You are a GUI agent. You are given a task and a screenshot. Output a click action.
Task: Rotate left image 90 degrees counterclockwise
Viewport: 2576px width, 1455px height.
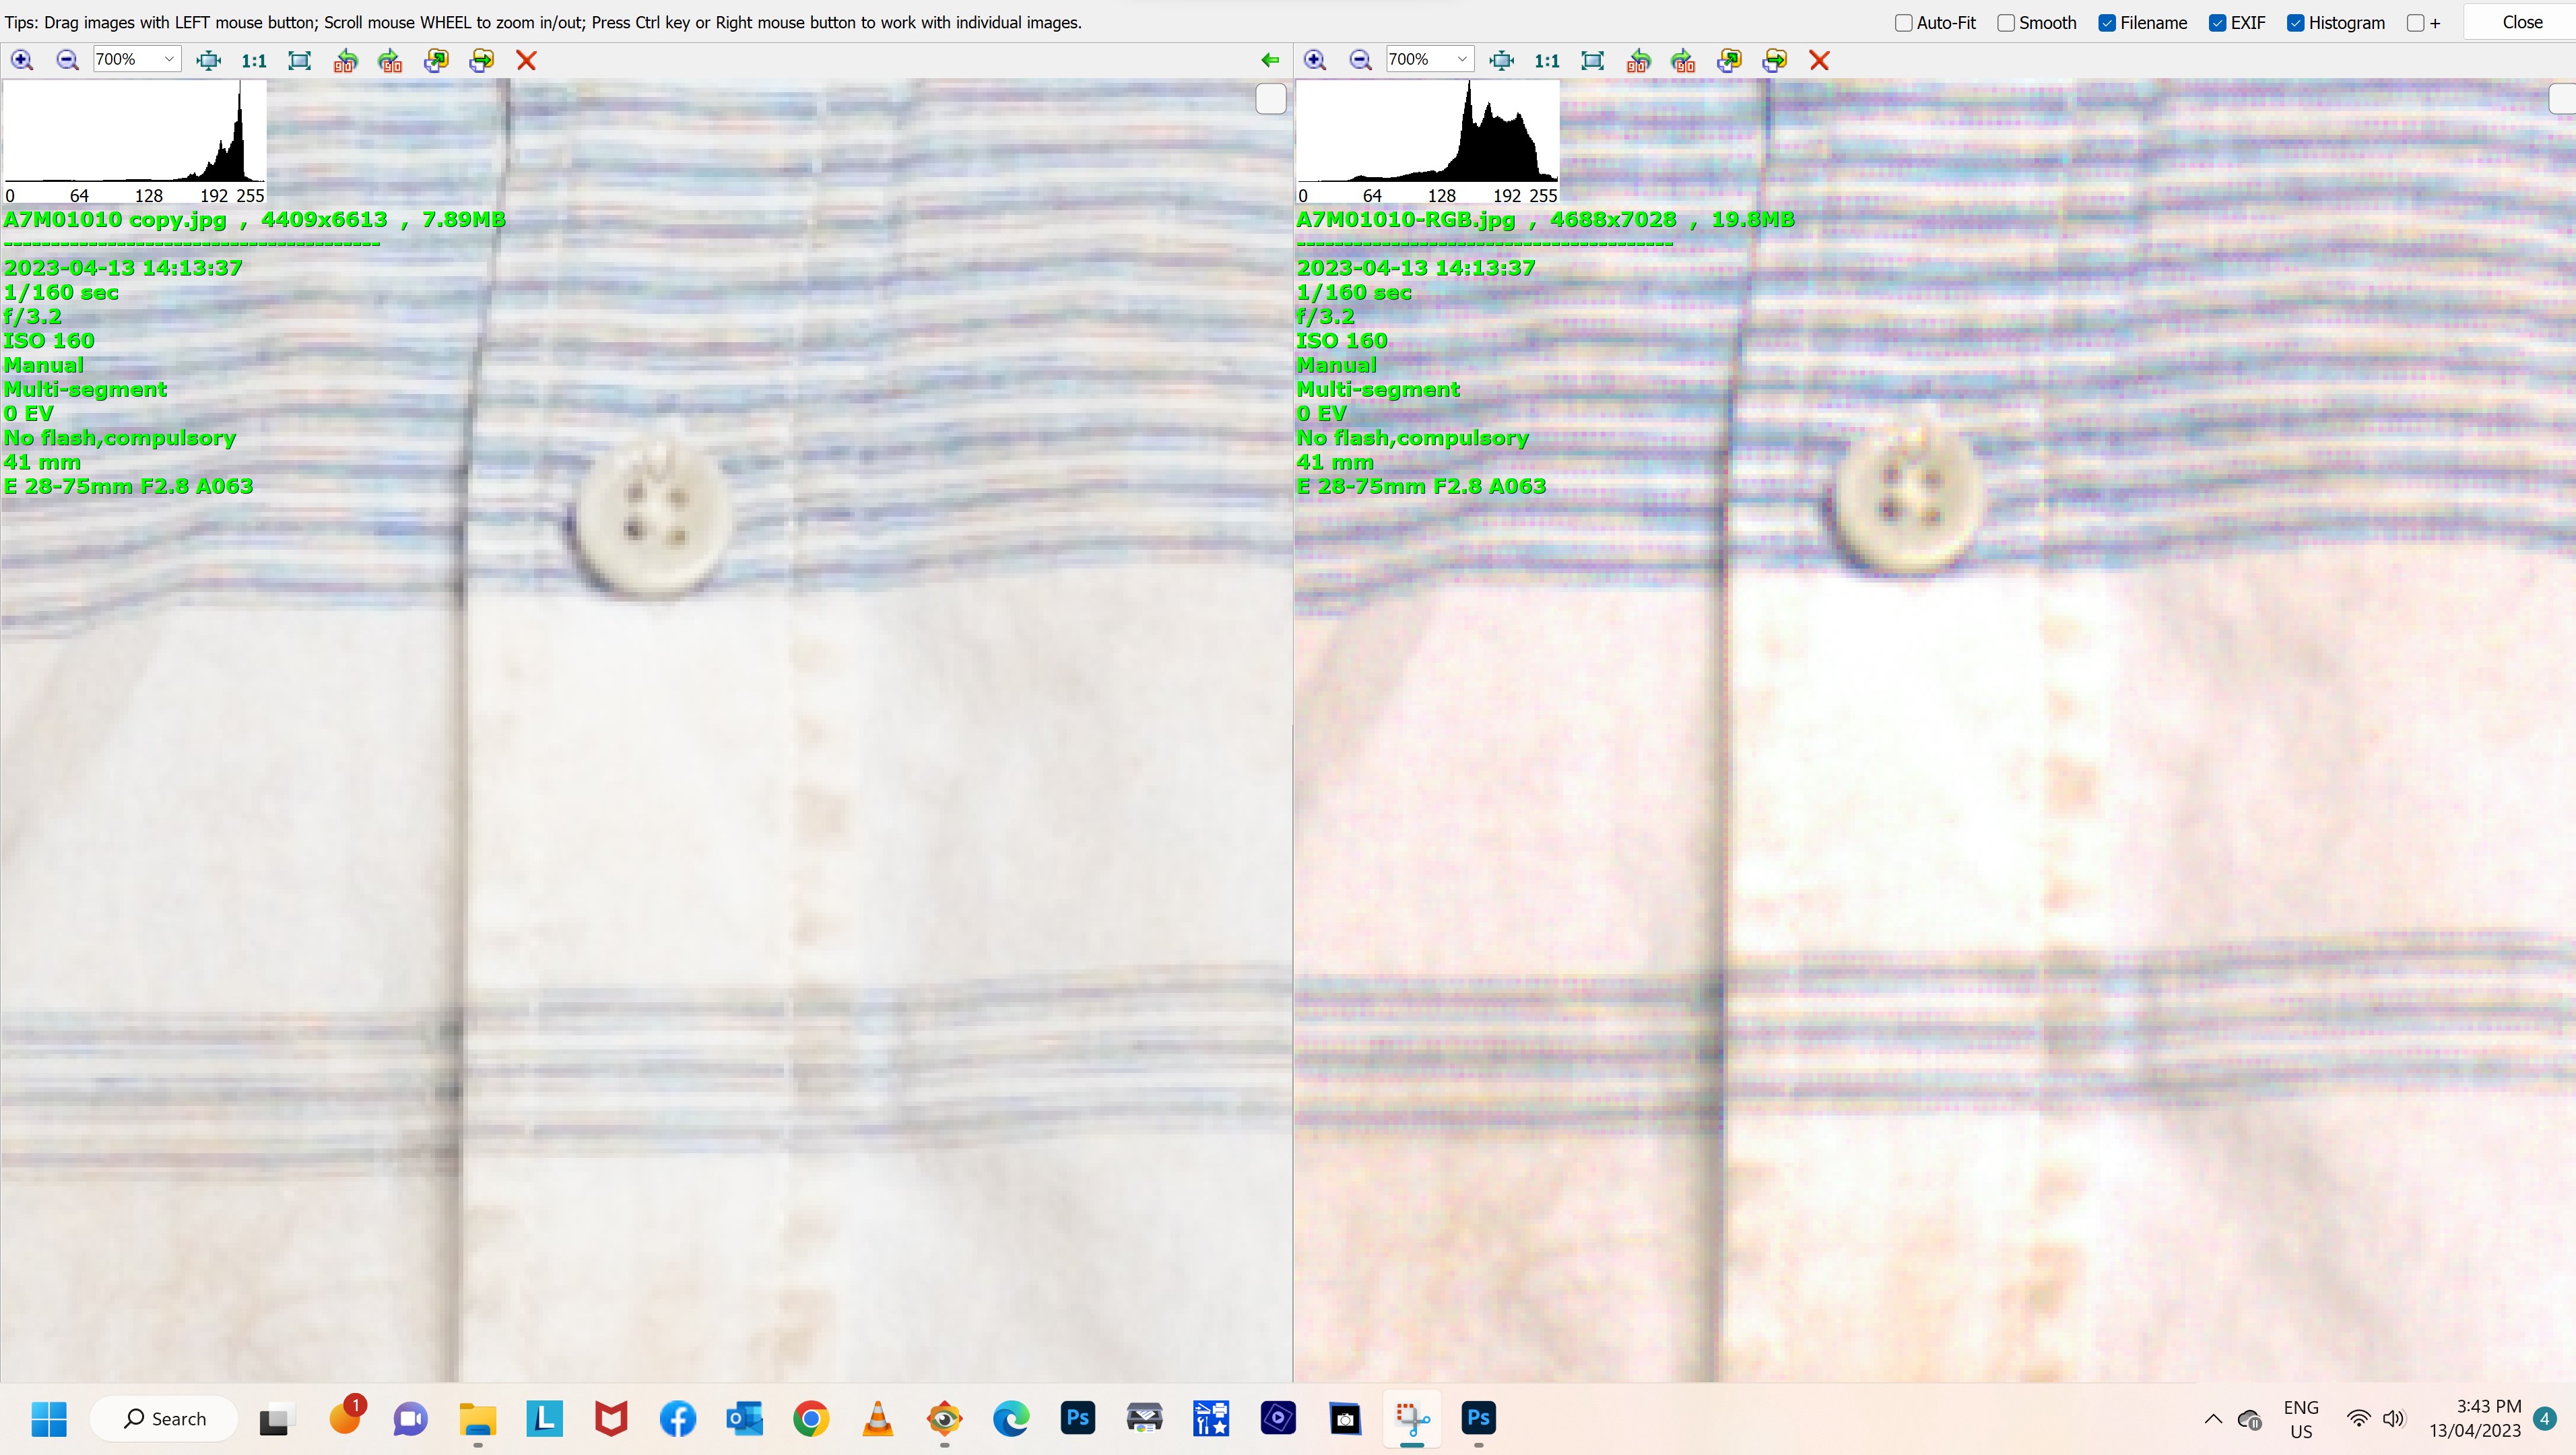[345, 60]
